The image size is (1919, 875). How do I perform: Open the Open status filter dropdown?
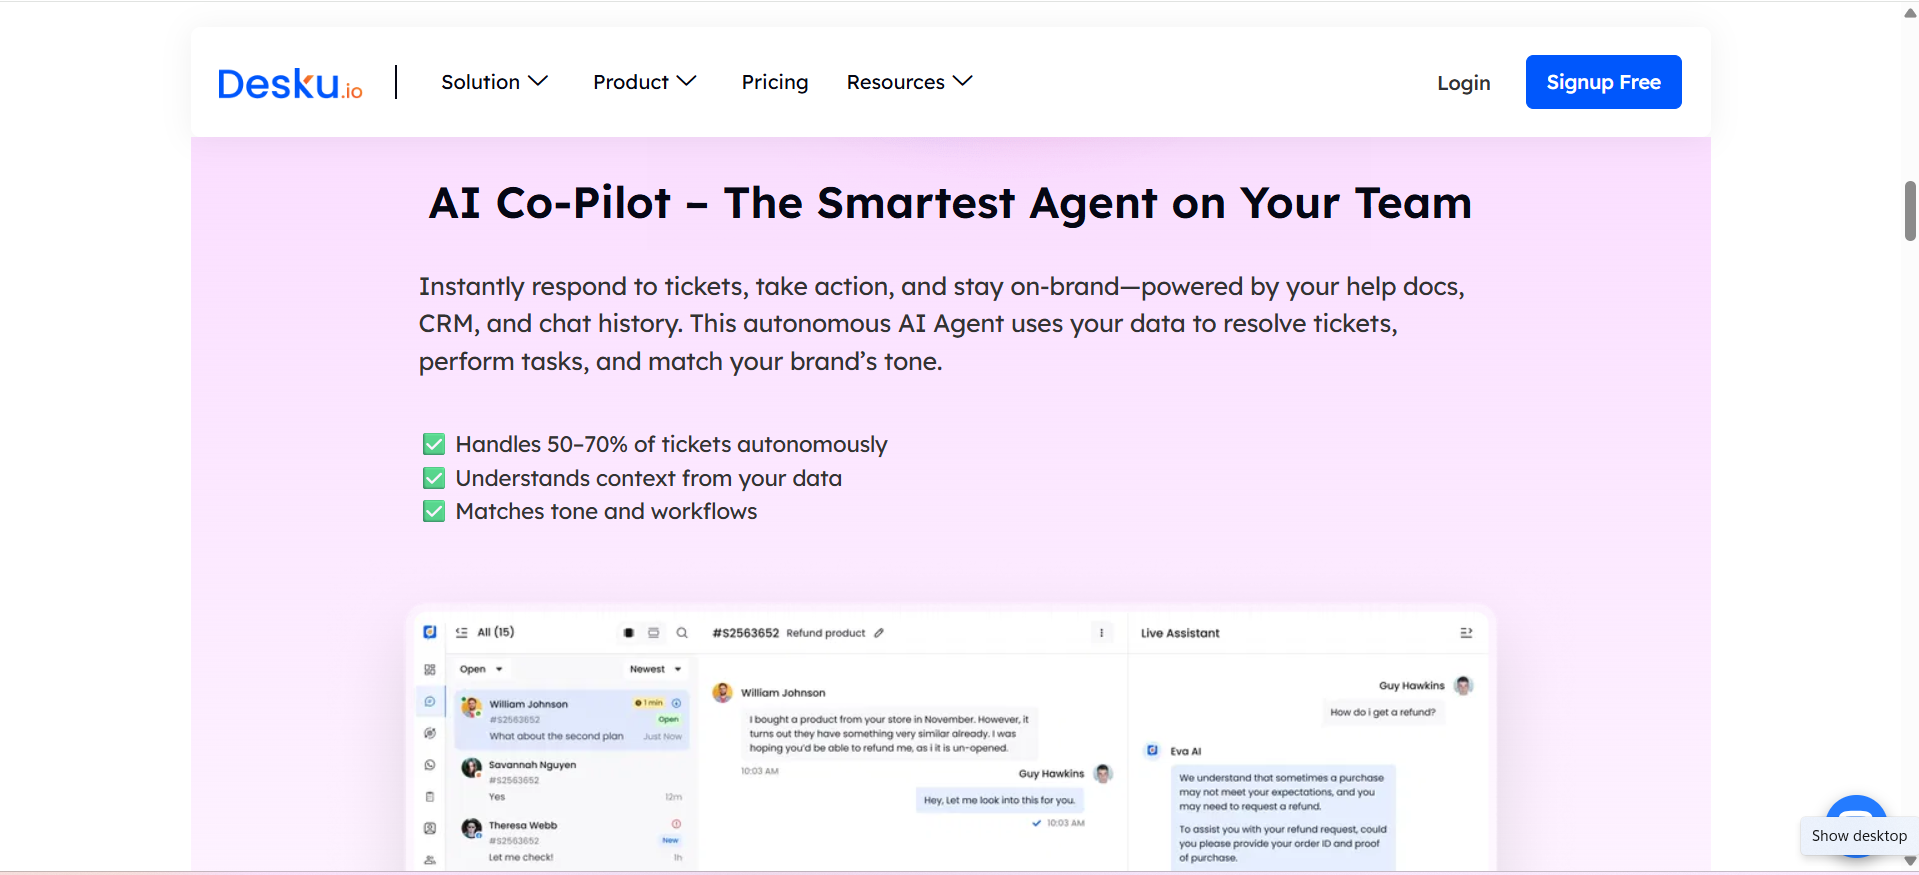pyautogui.click(x=481, y=669)
